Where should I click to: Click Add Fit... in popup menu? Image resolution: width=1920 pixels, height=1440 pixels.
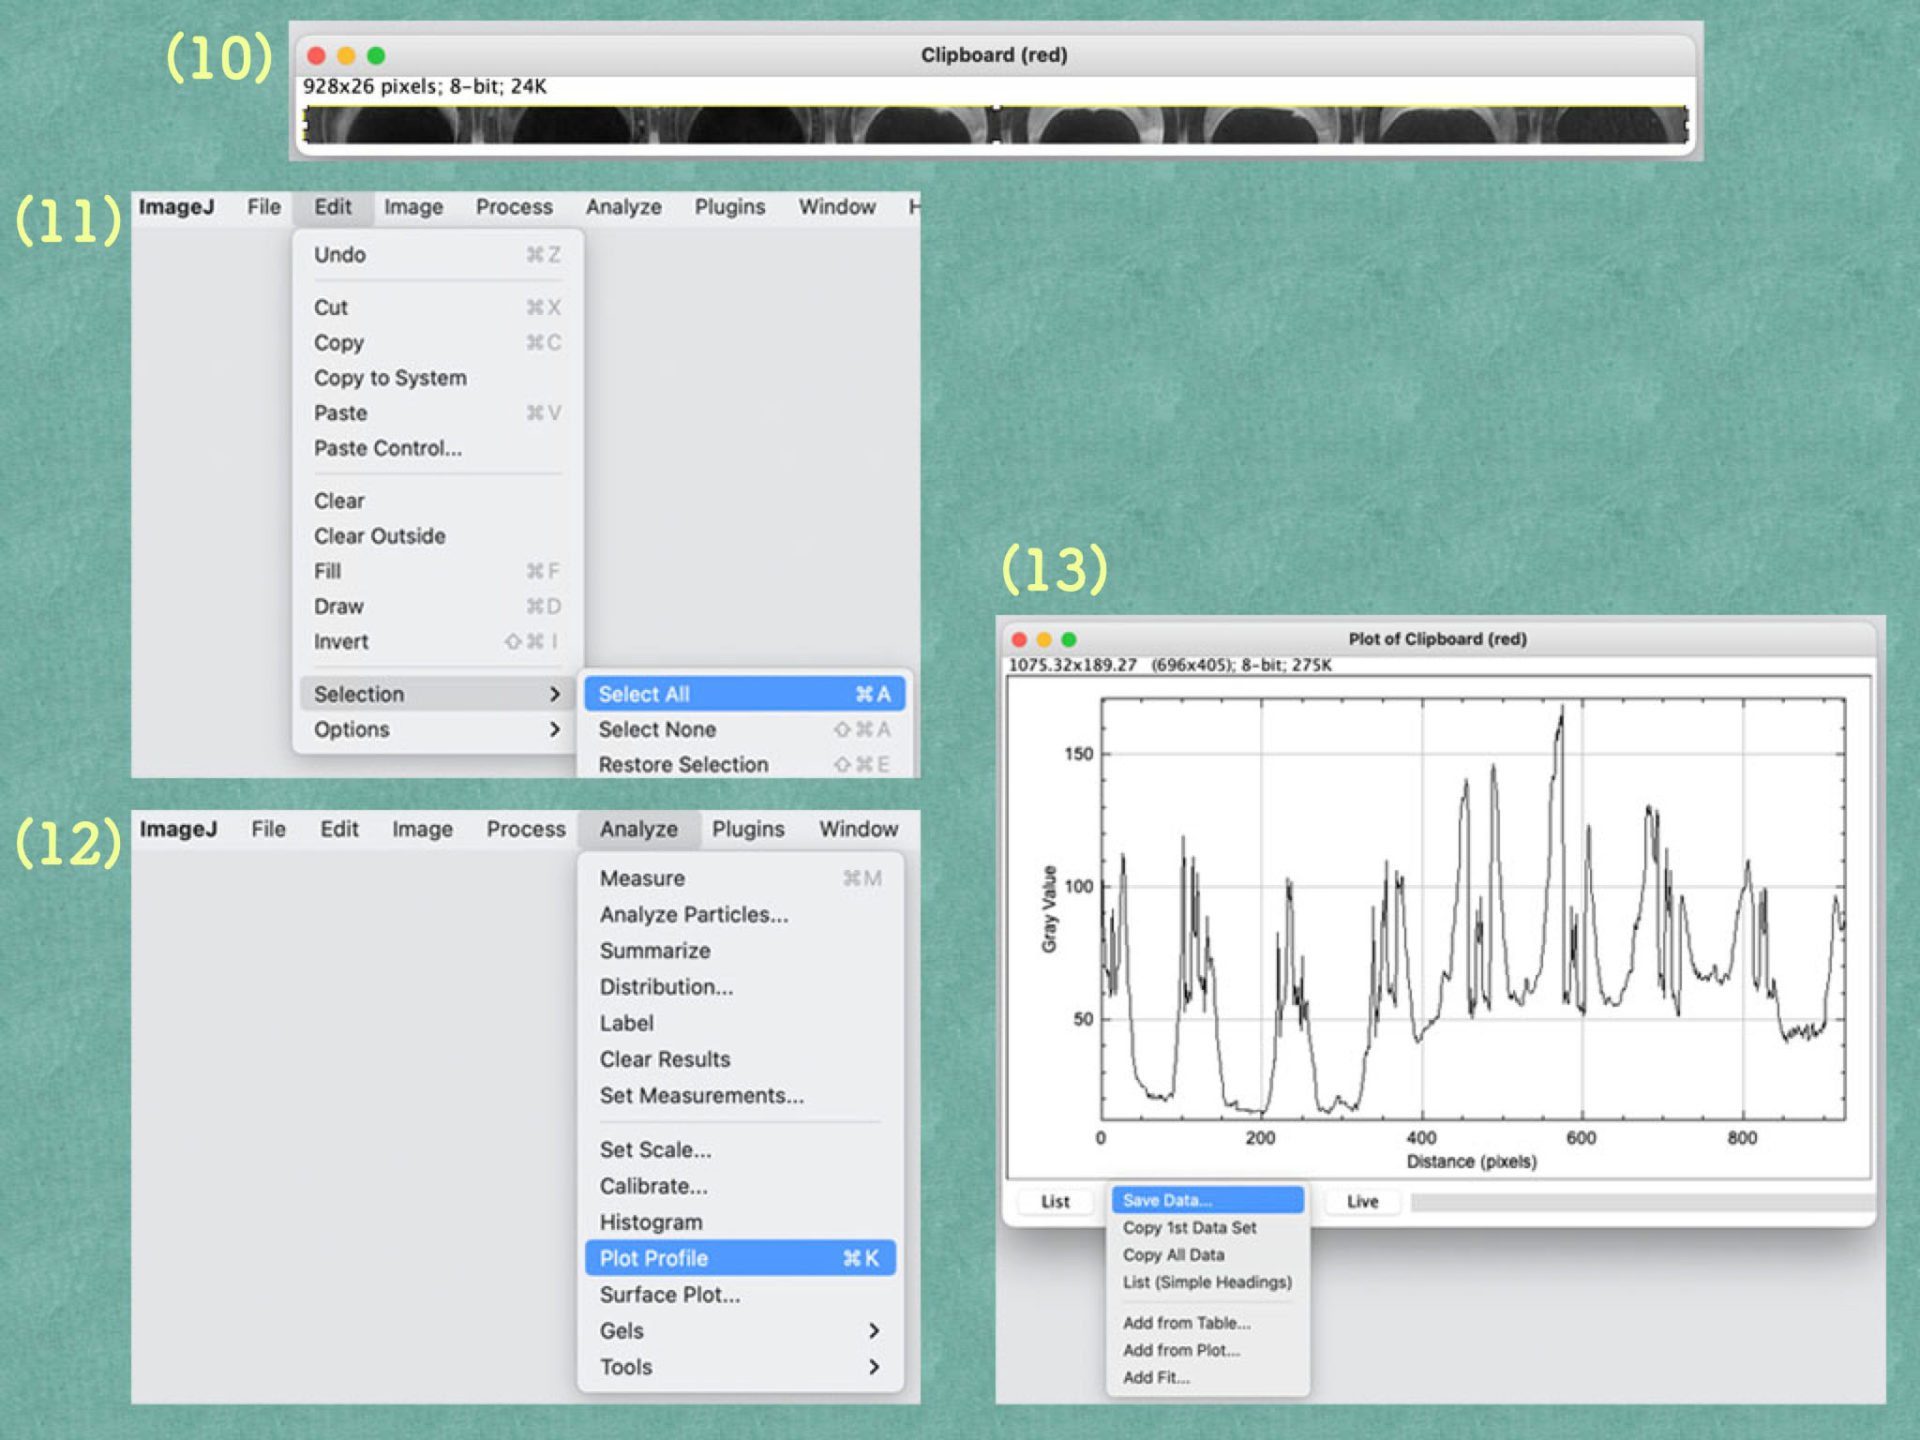1156,1378
